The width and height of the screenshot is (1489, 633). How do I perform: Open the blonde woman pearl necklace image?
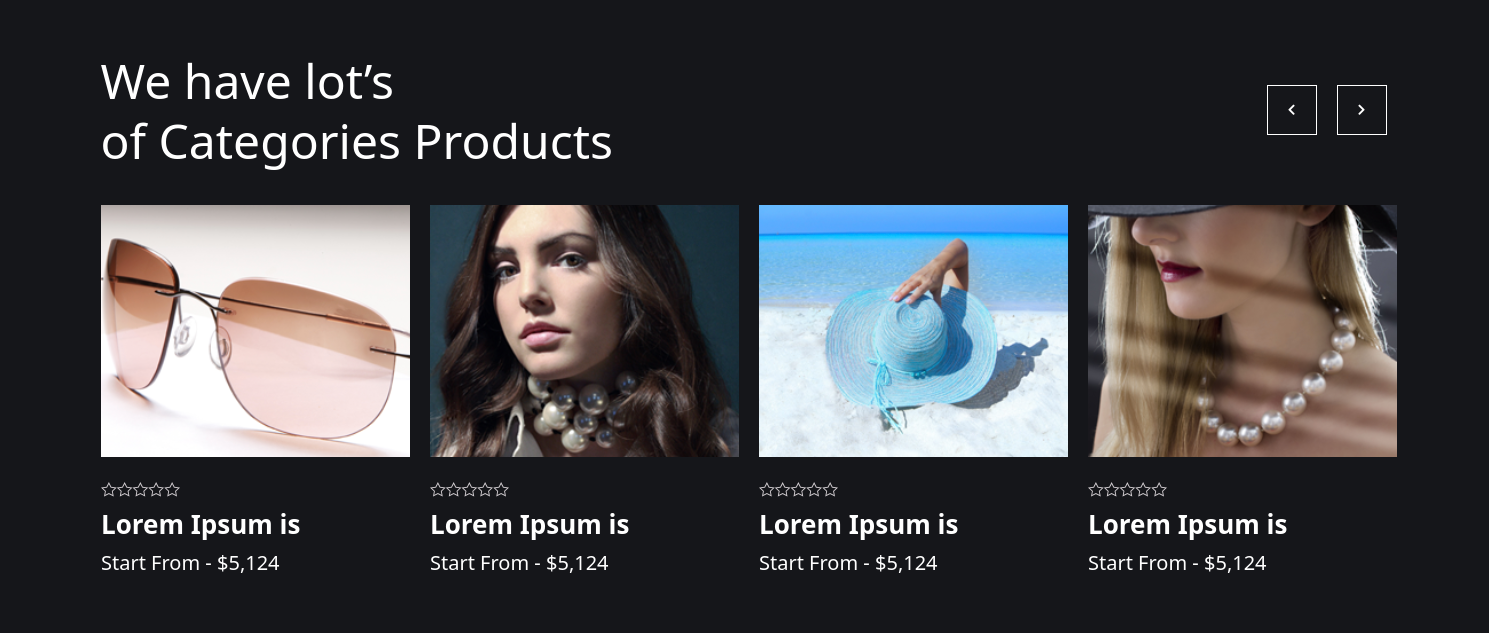[1242, 331]
